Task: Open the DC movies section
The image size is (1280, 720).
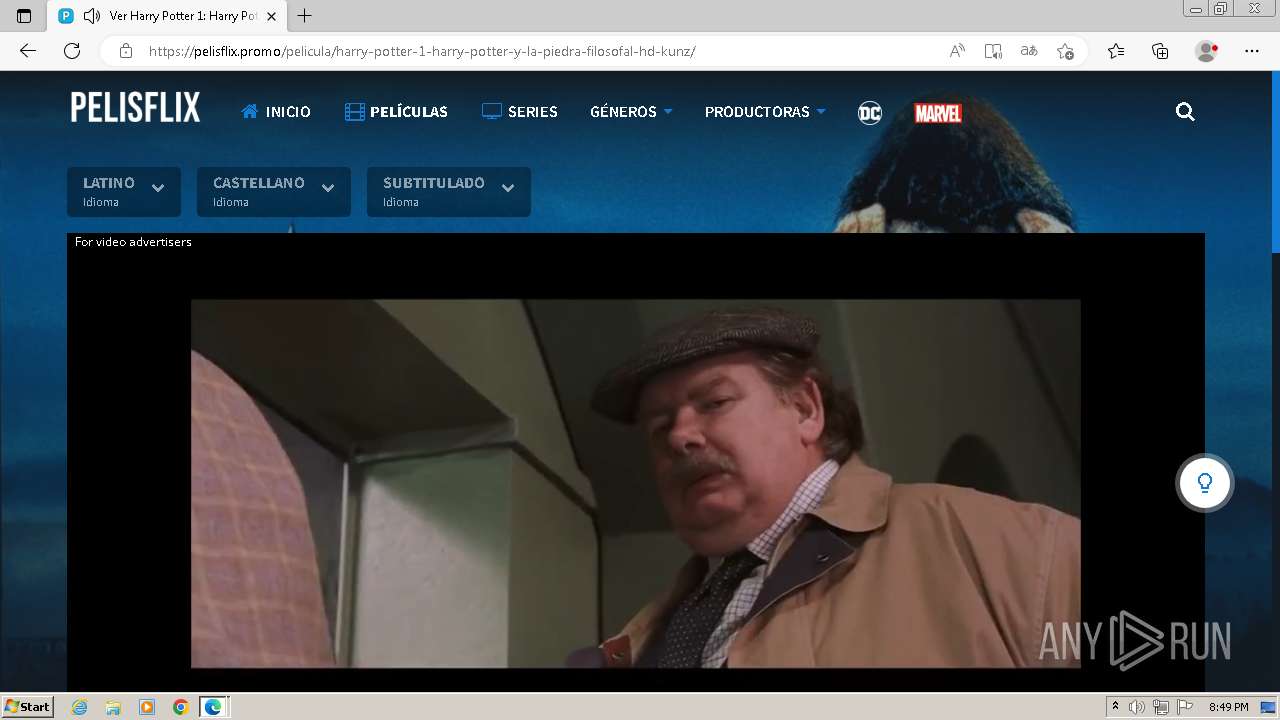Action: pos(870,113)
